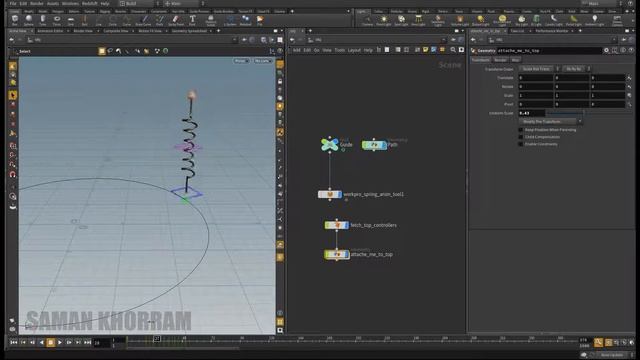Select the L-System shelf tool

coord(230,20)
